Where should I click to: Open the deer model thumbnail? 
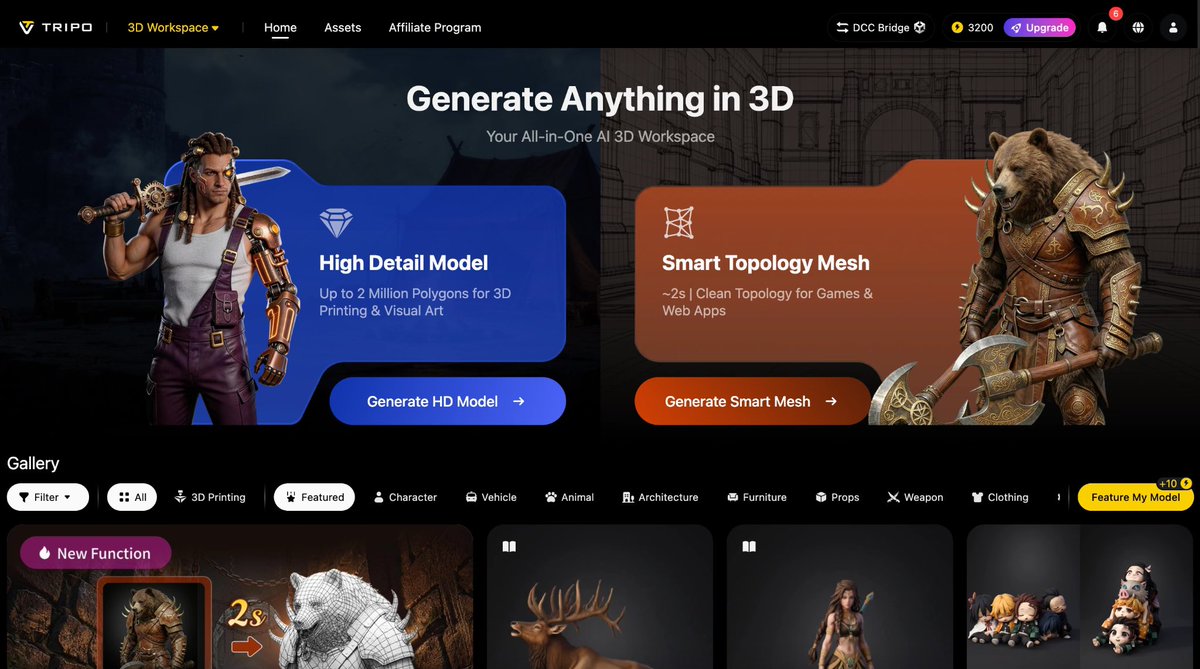[600, 597]
